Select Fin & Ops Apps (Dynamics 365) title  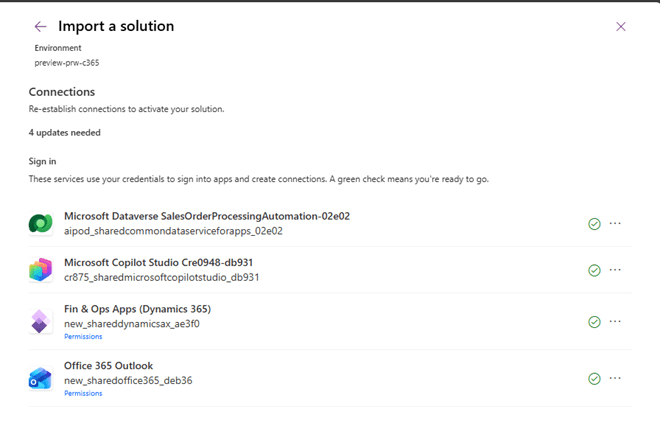pos(137,309)
